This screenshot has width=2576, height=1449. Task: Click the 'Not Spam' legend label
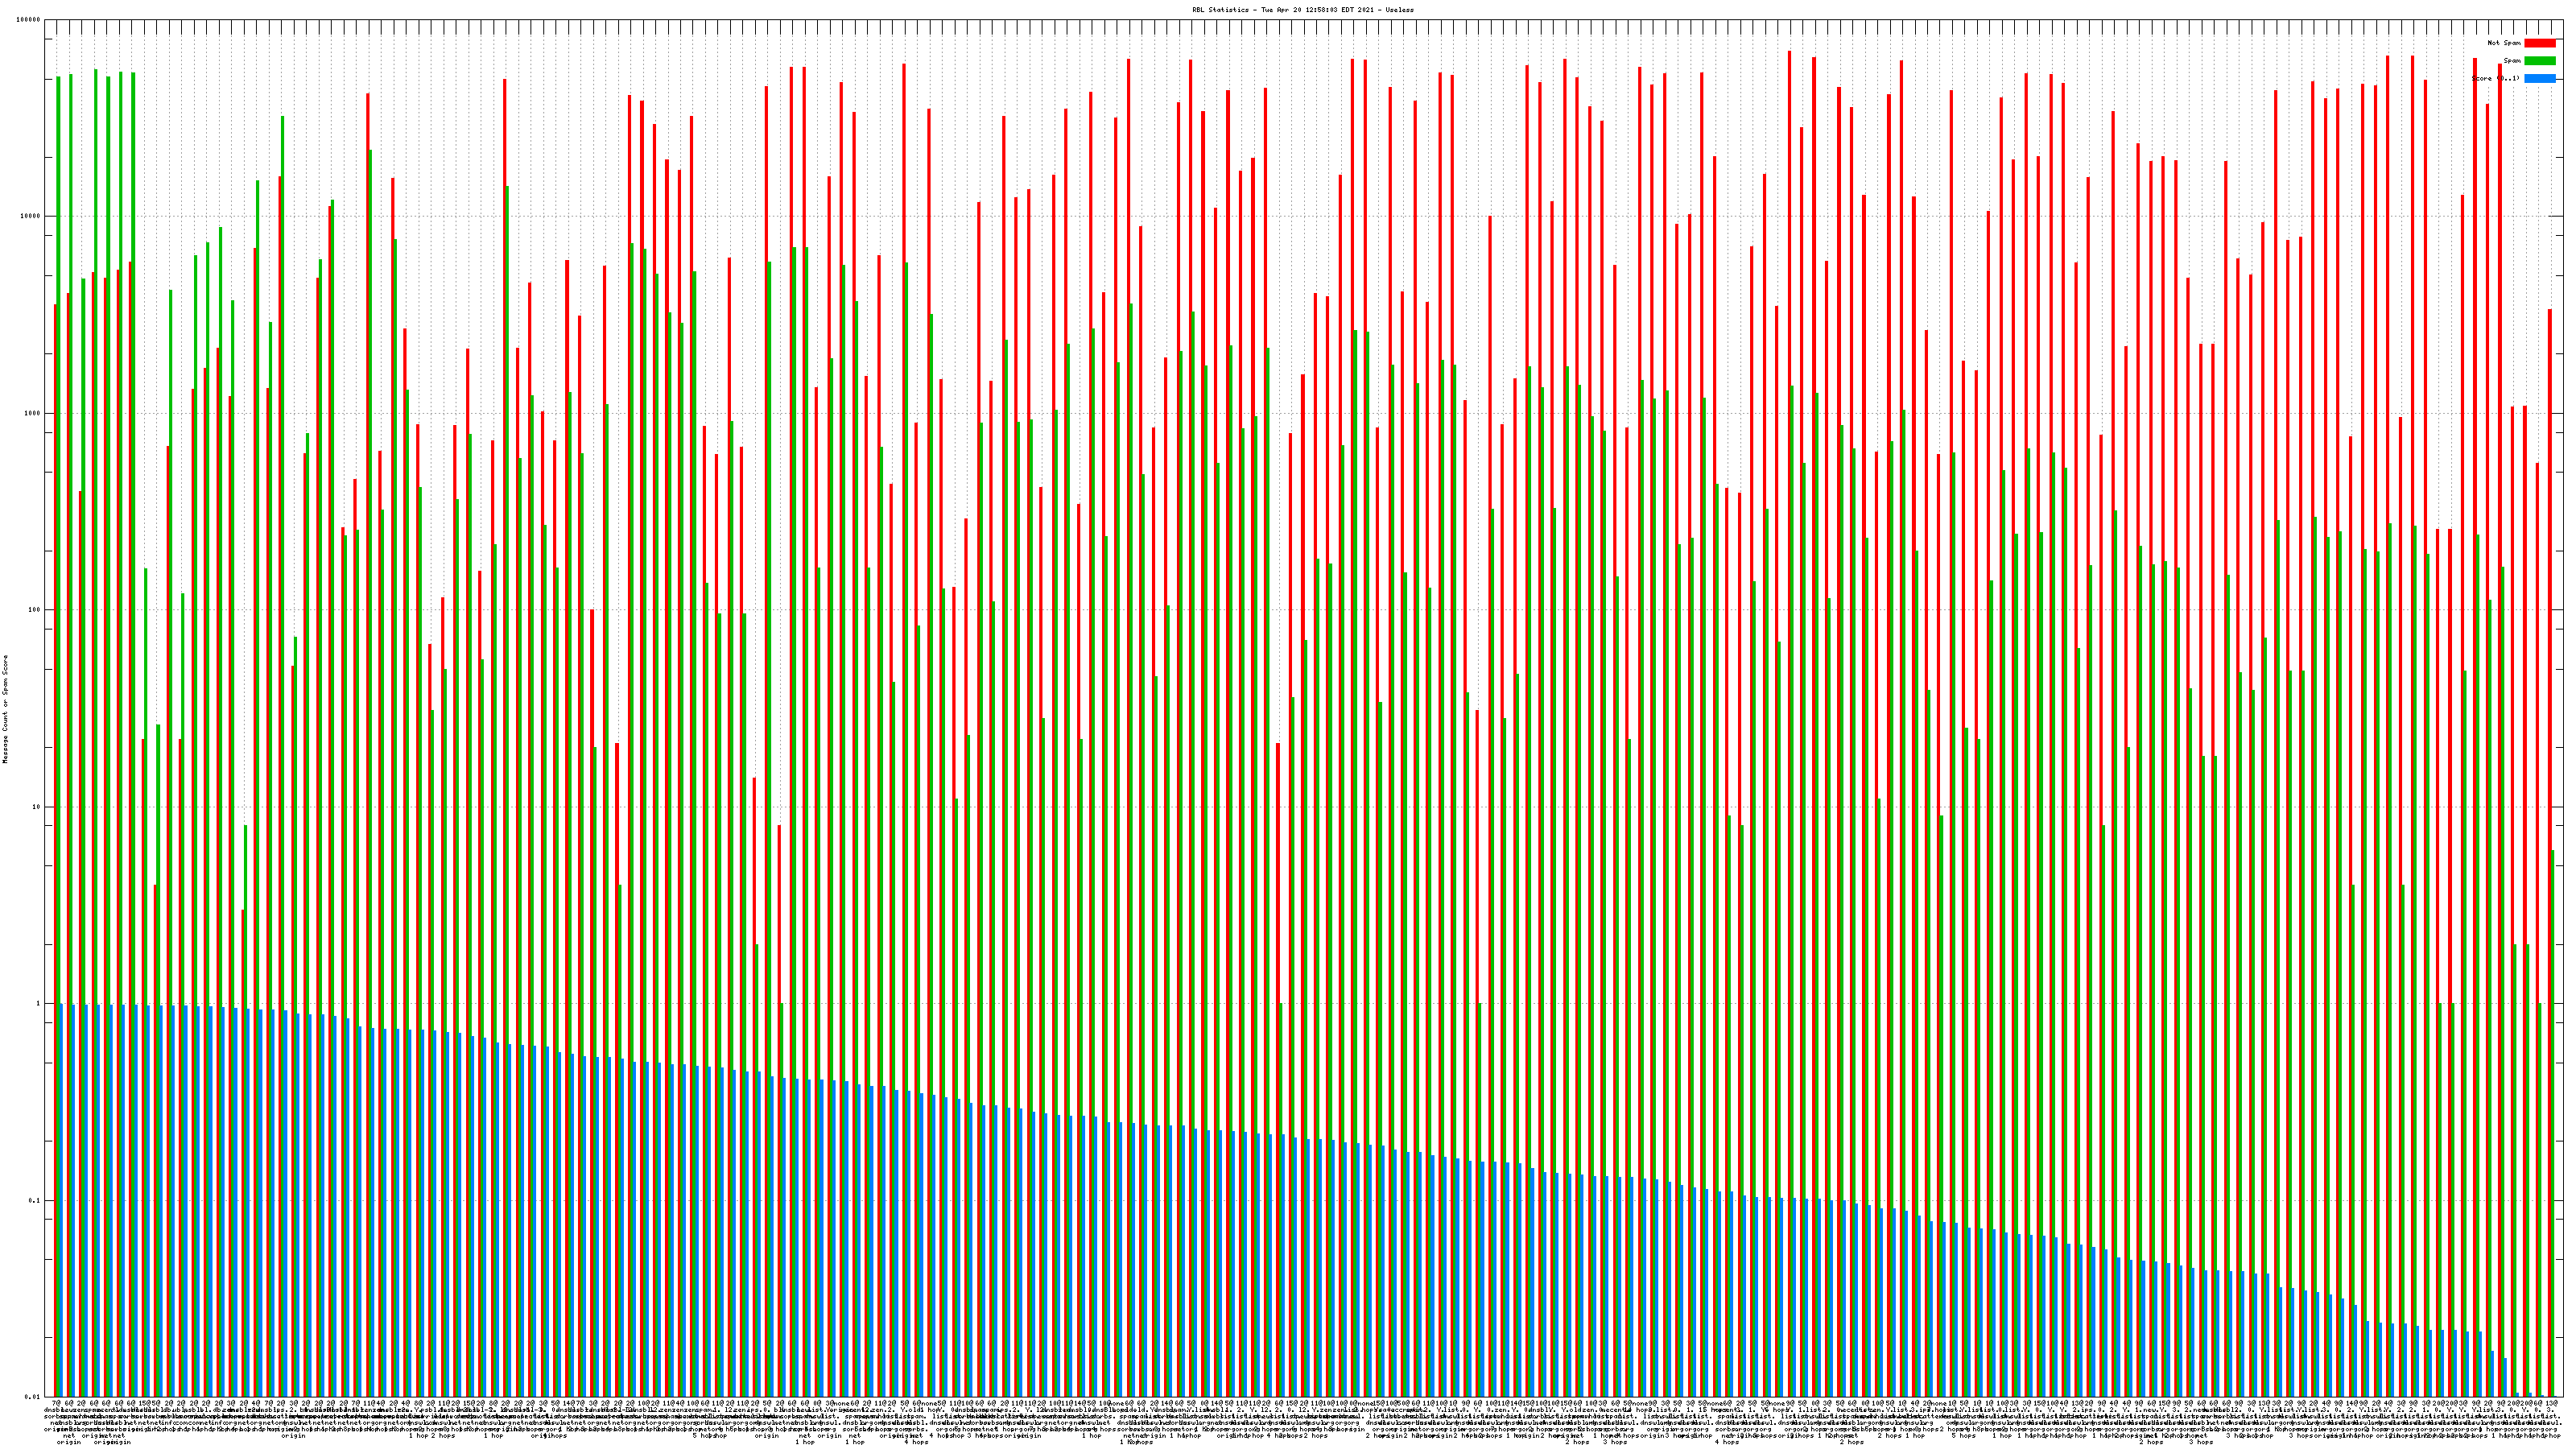(2504, 43)
